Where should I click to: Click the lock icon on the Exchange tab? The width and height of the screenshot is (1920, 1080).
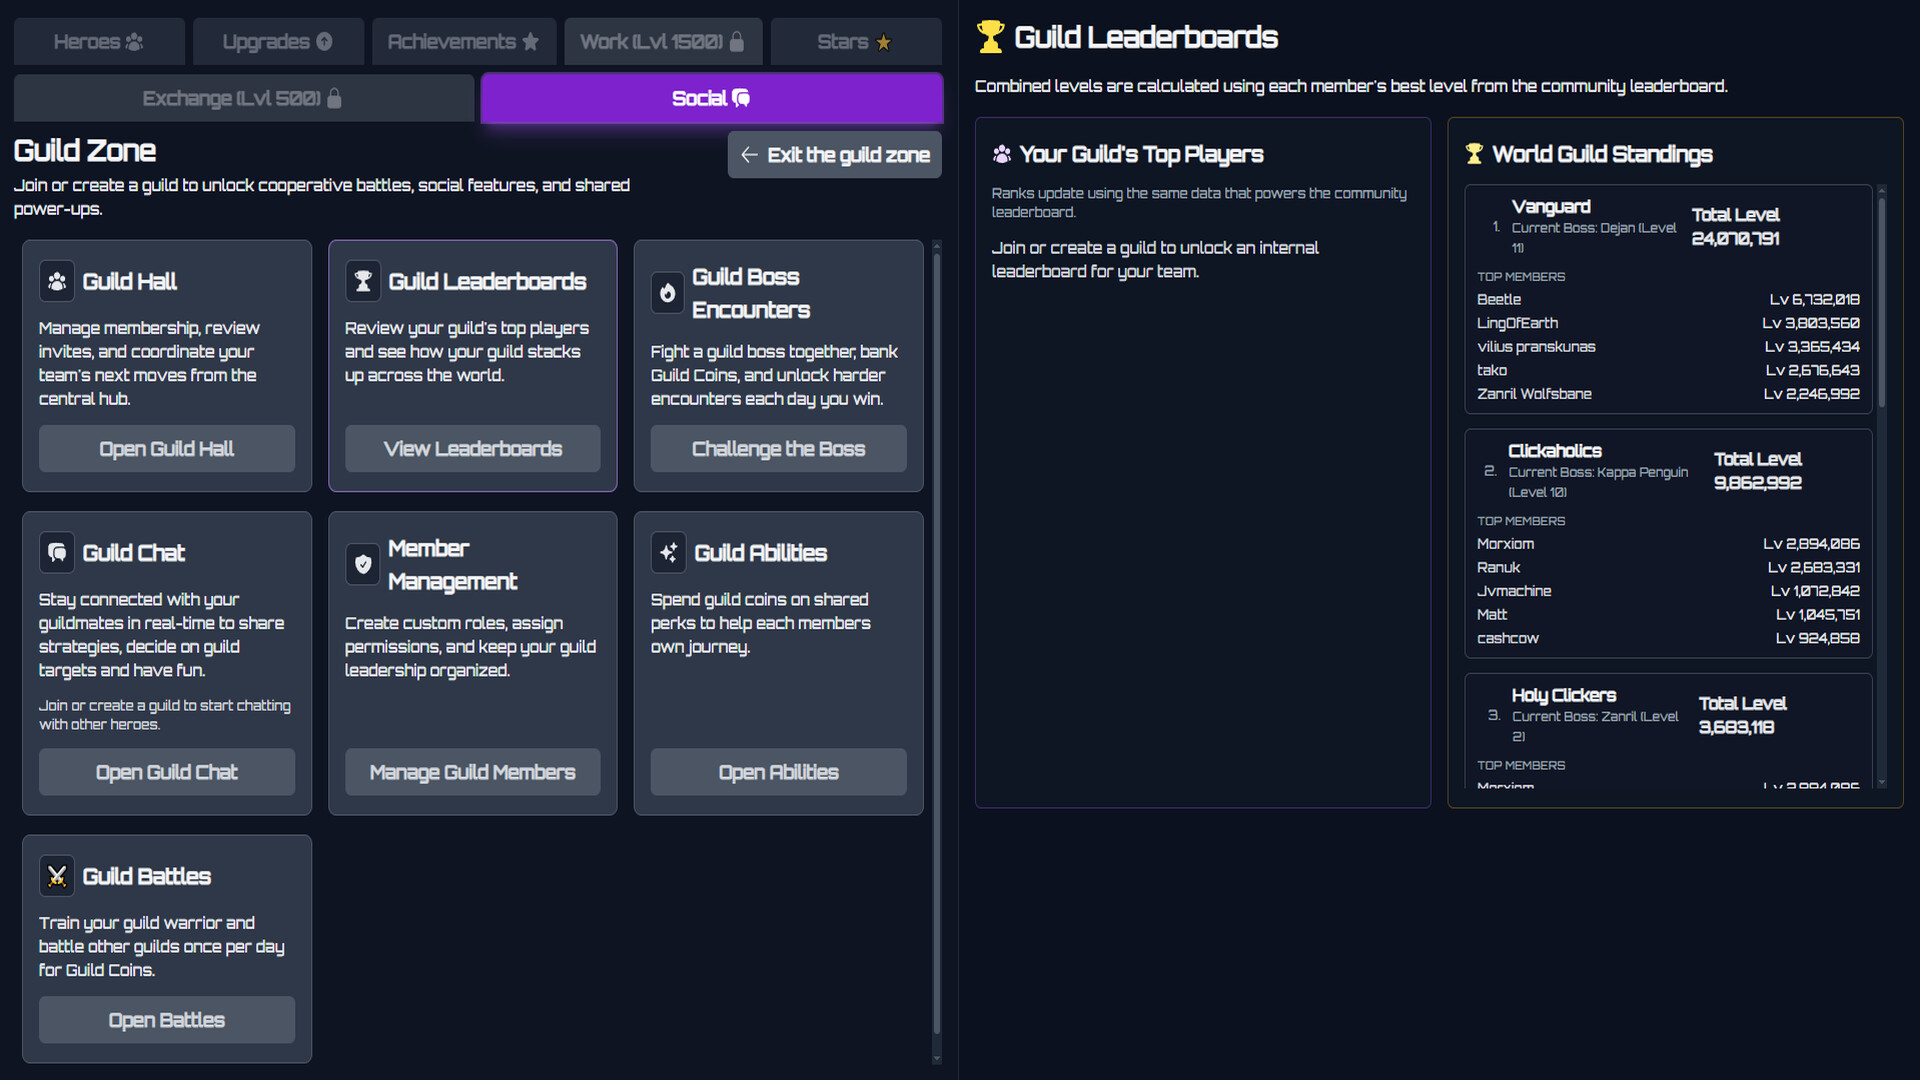tap(335, 98)
